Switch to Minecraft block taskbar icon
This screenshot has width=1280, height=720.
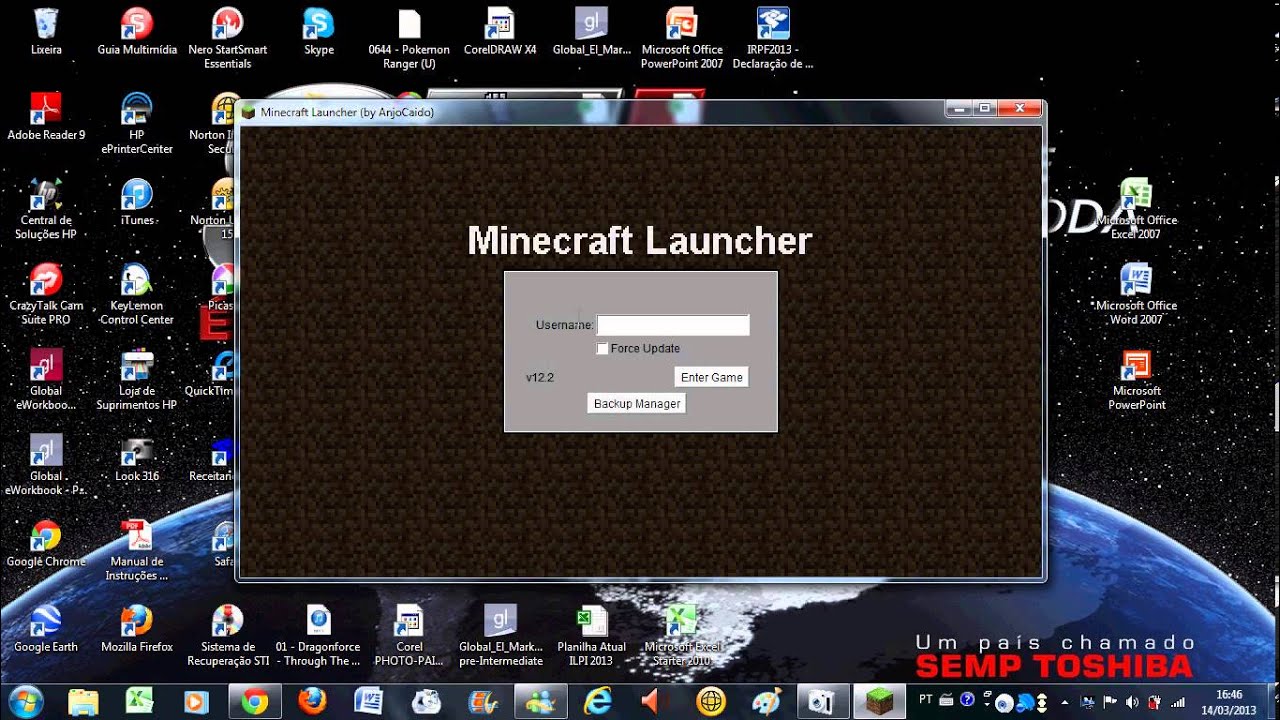(x=882, y=701)
